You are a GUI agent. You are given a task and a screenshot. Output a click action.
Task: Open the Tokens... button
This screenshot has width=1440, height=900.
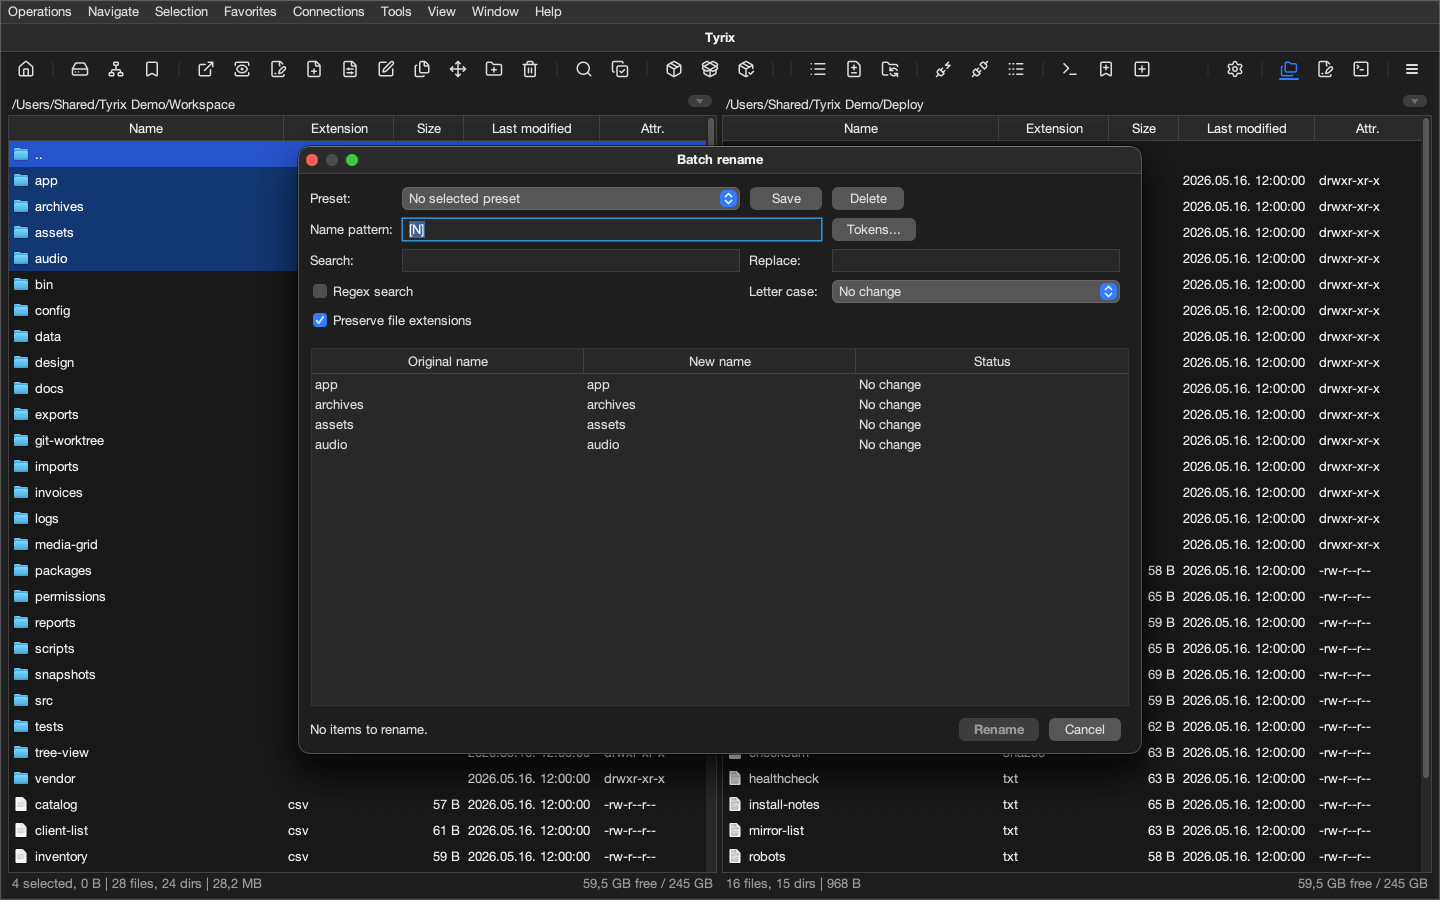tap(873, 229)
